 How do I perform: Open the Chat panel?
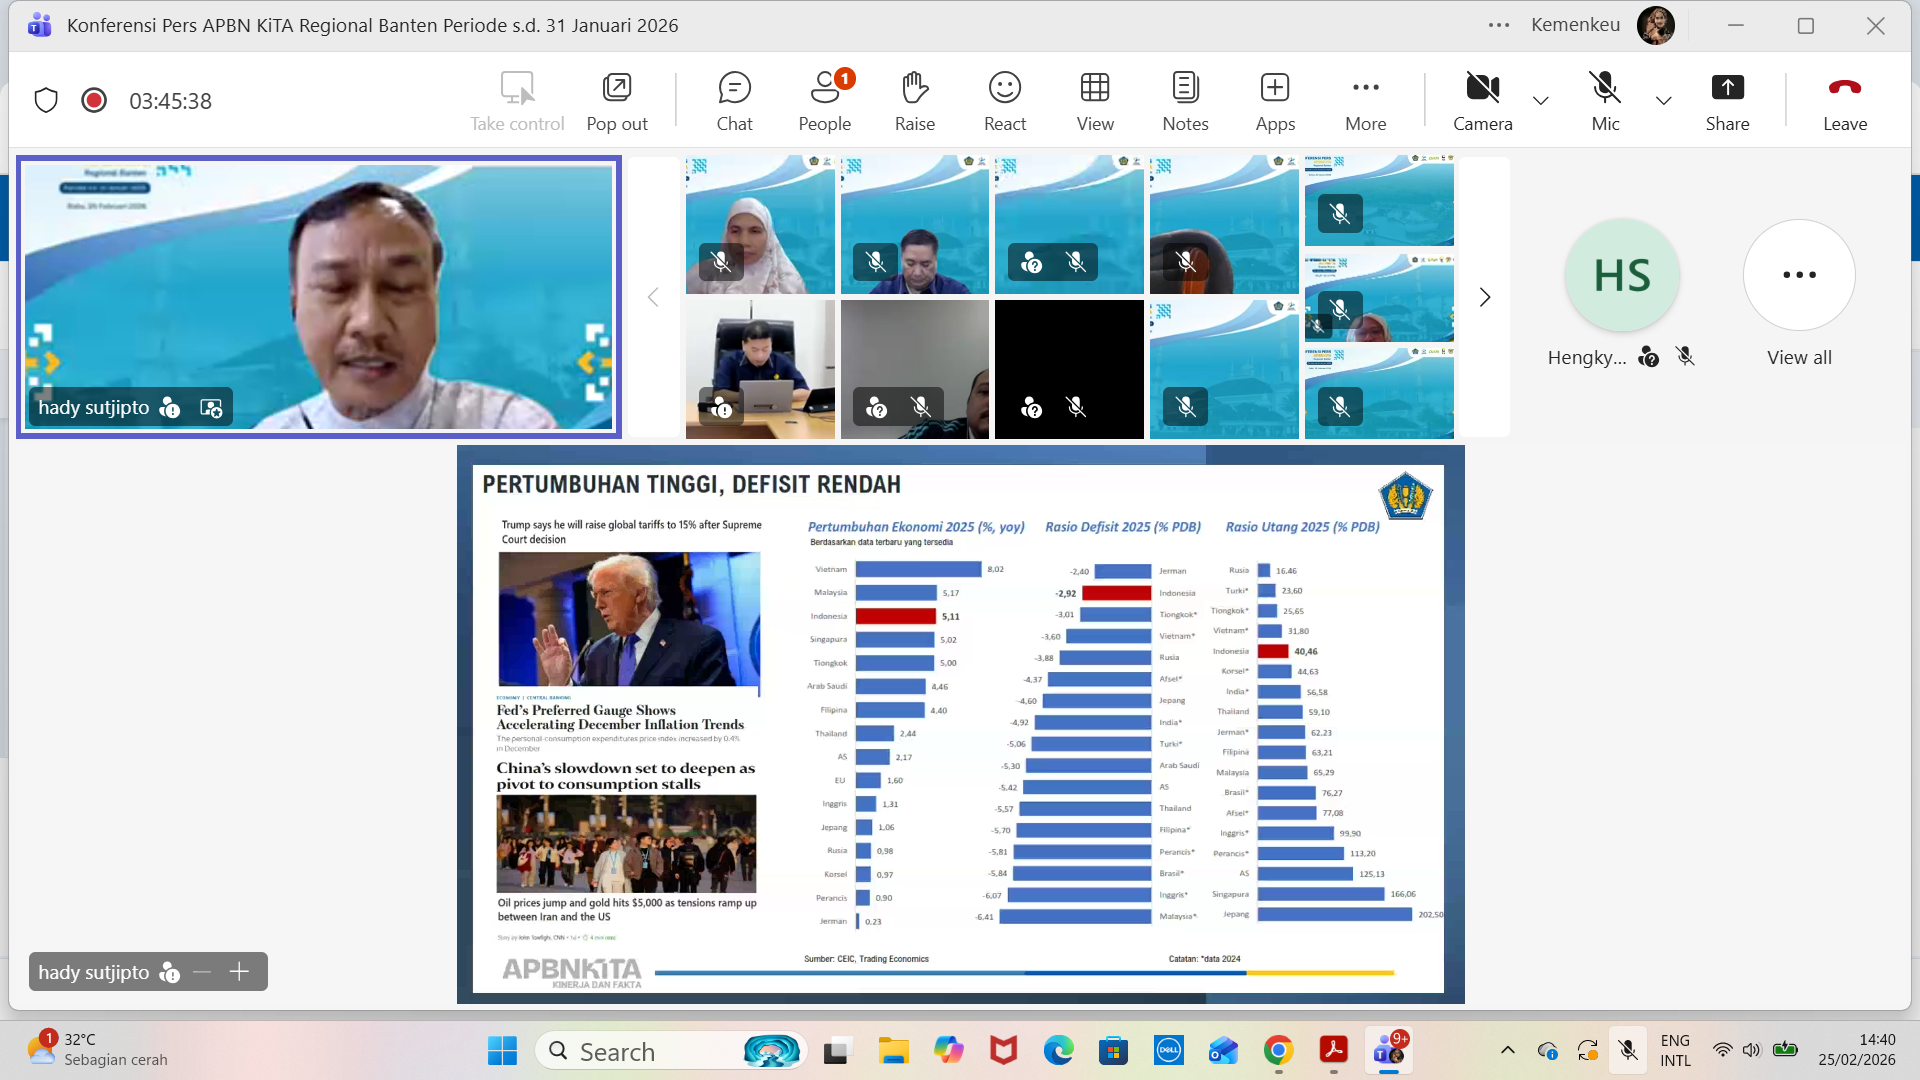734,100
